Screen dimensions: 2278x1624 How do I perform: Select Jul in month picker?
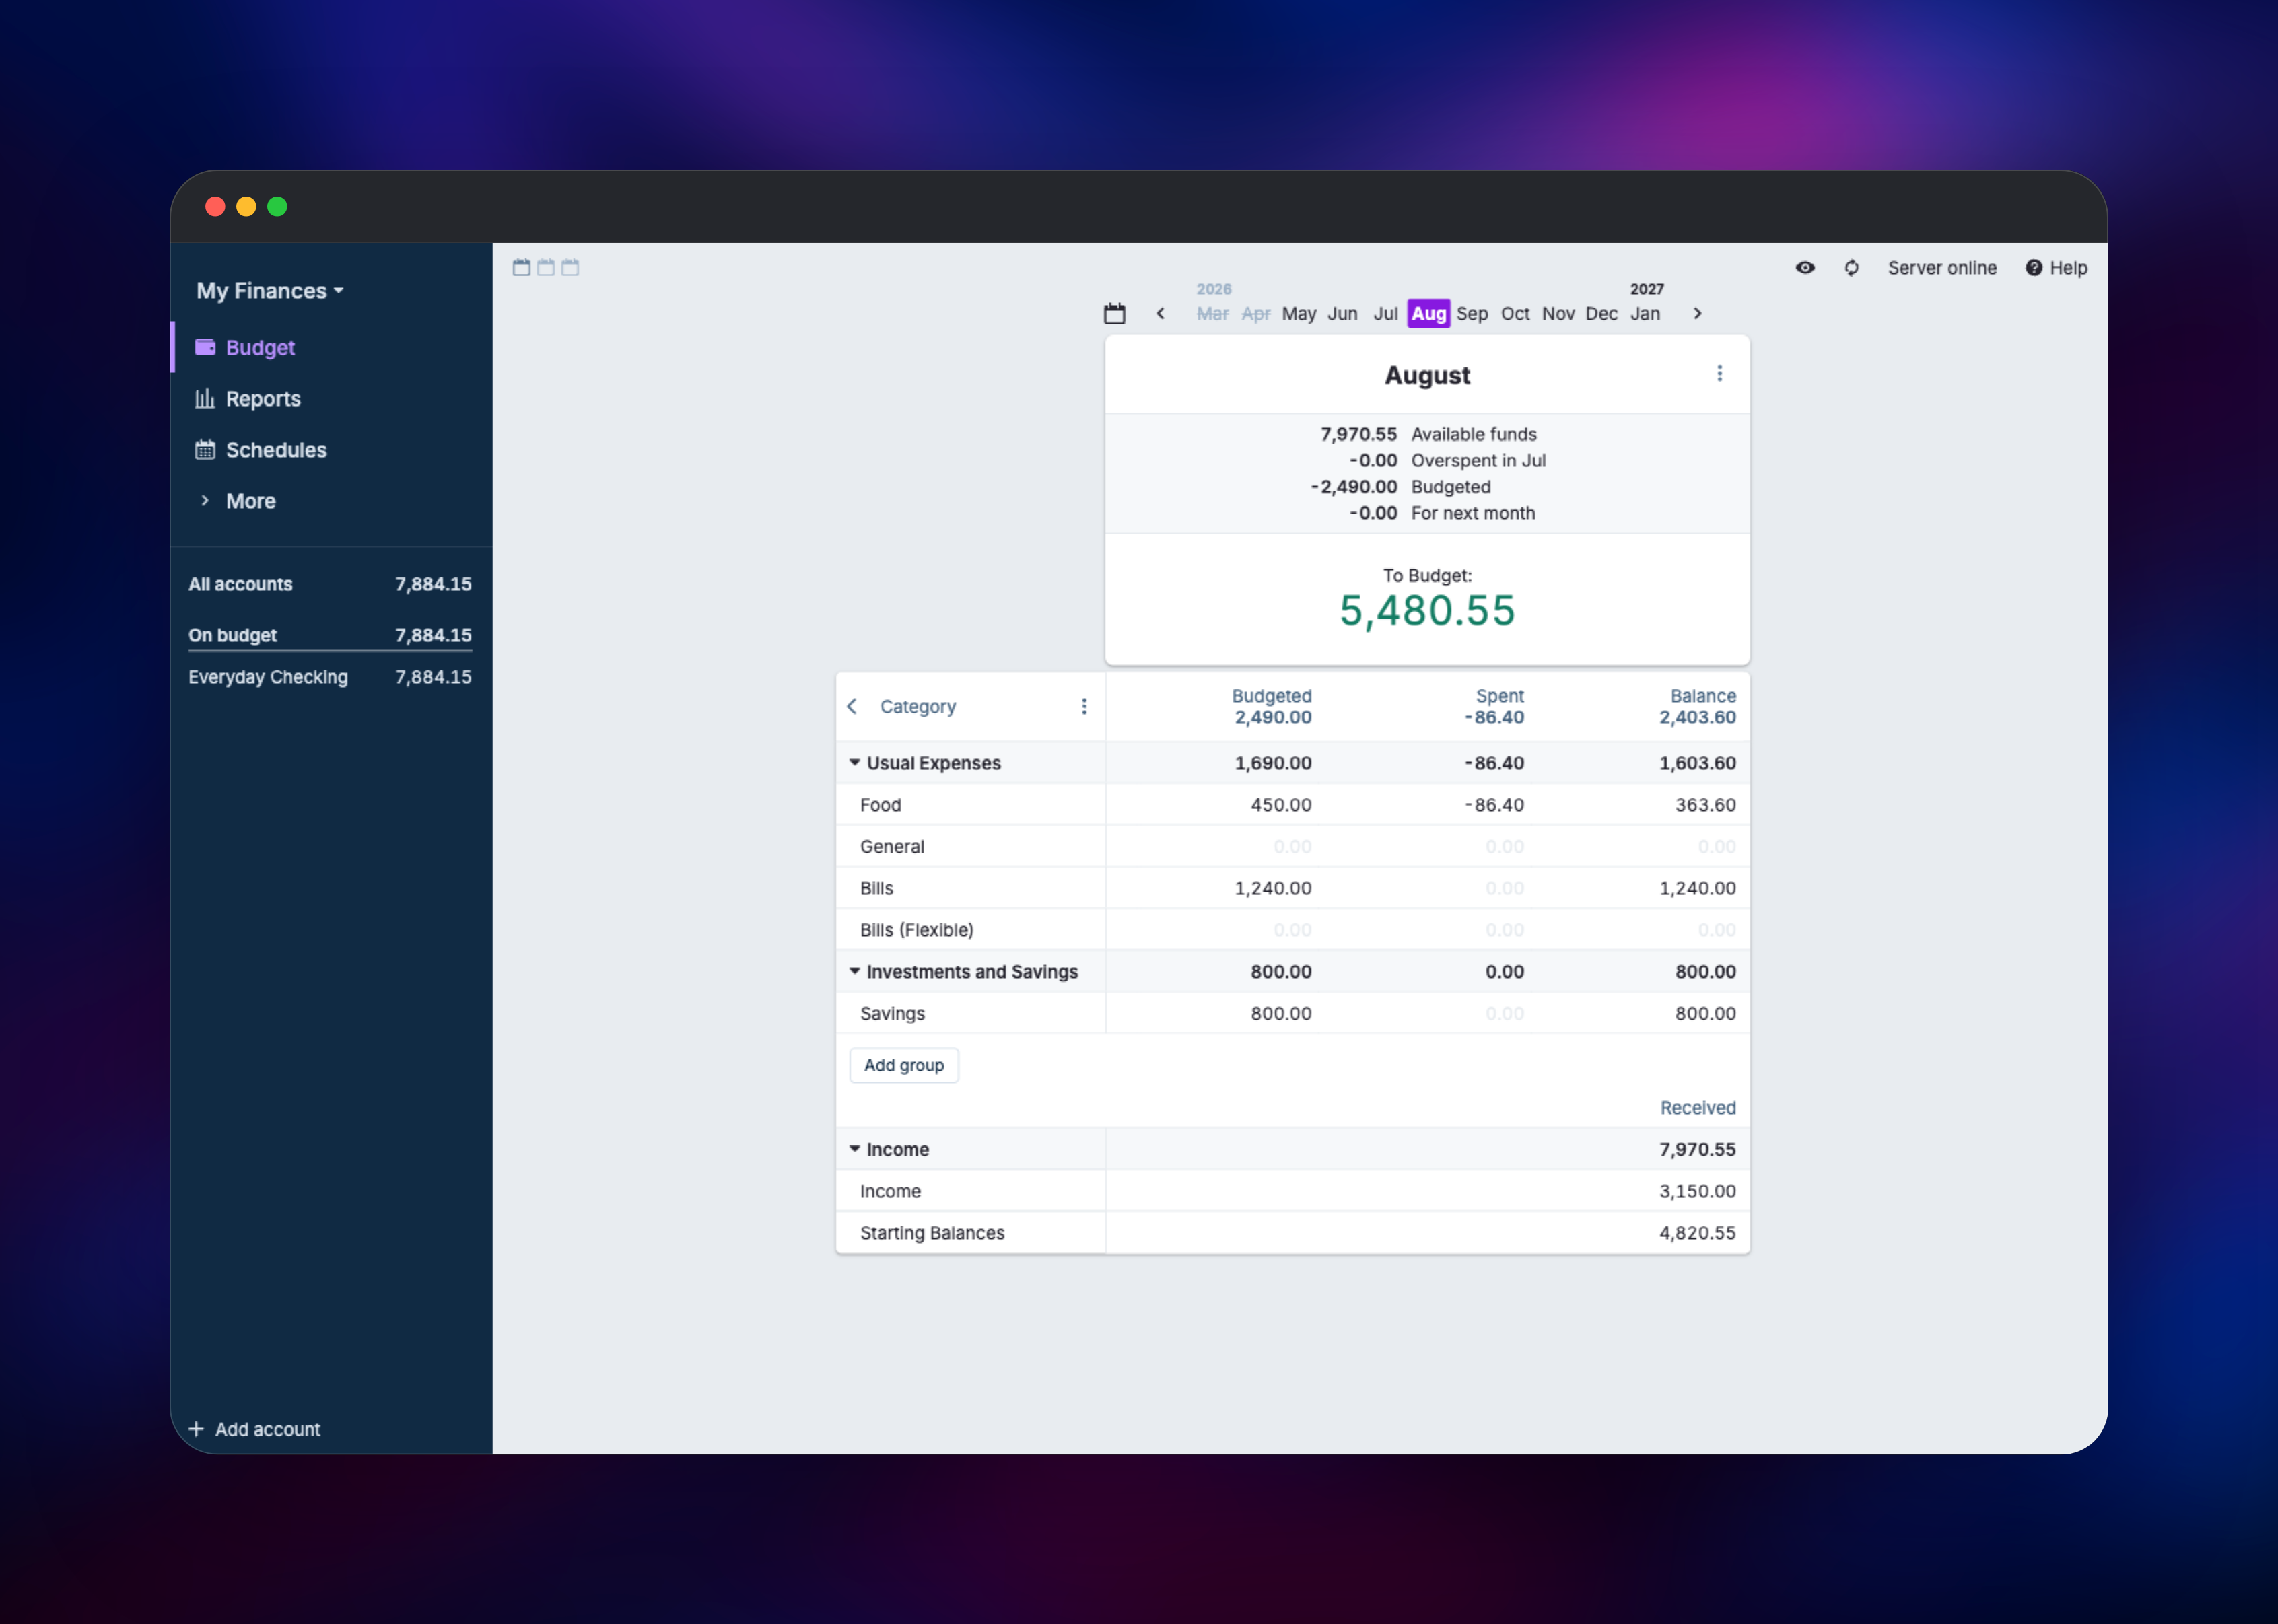pos(1385,314)
